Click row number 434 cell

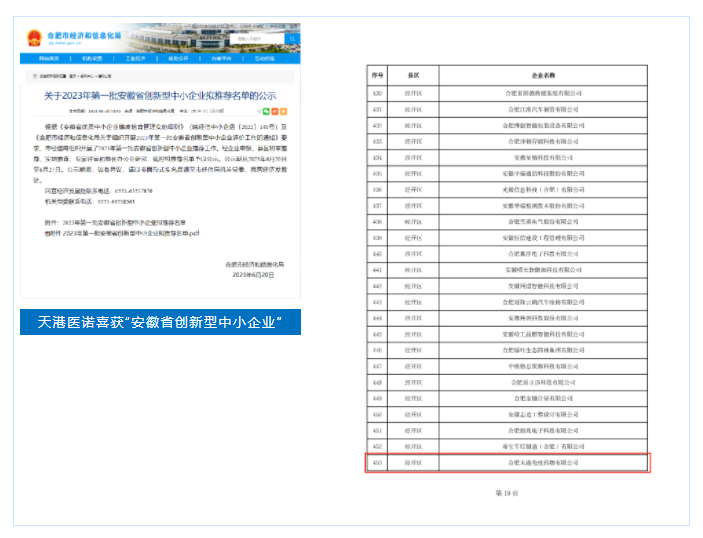pyautogui.click(x=377, y=158)
